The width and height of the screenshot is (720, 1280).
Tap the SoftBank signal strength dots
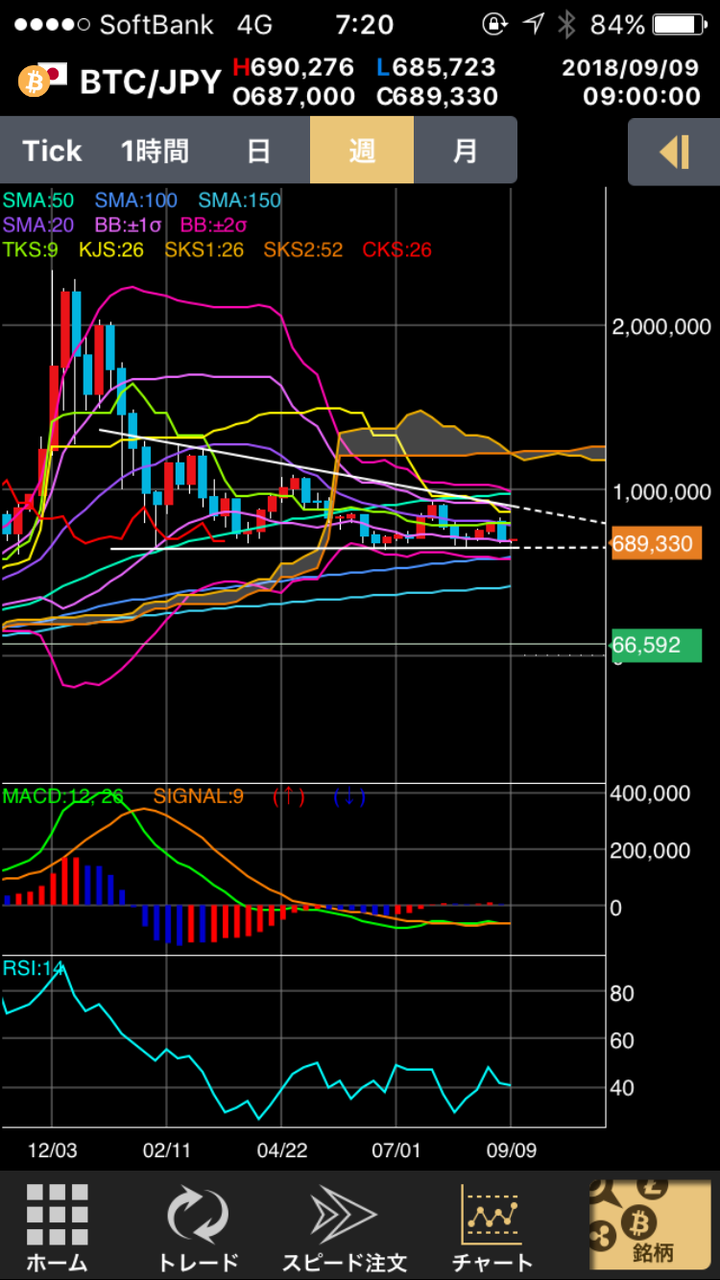tap(50, 25)
